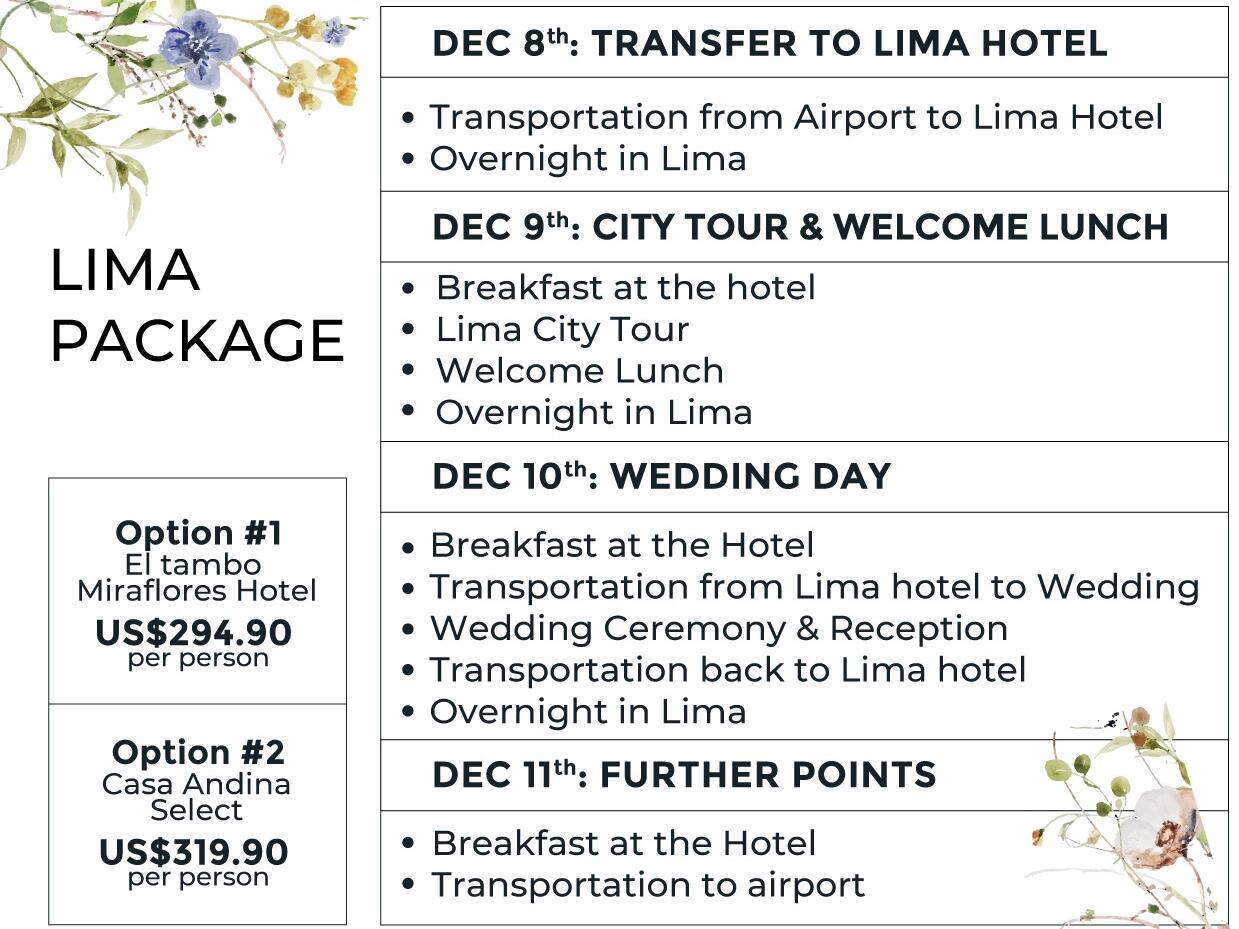Click the Welcome Lunch bullet item

tap(579, 371)
